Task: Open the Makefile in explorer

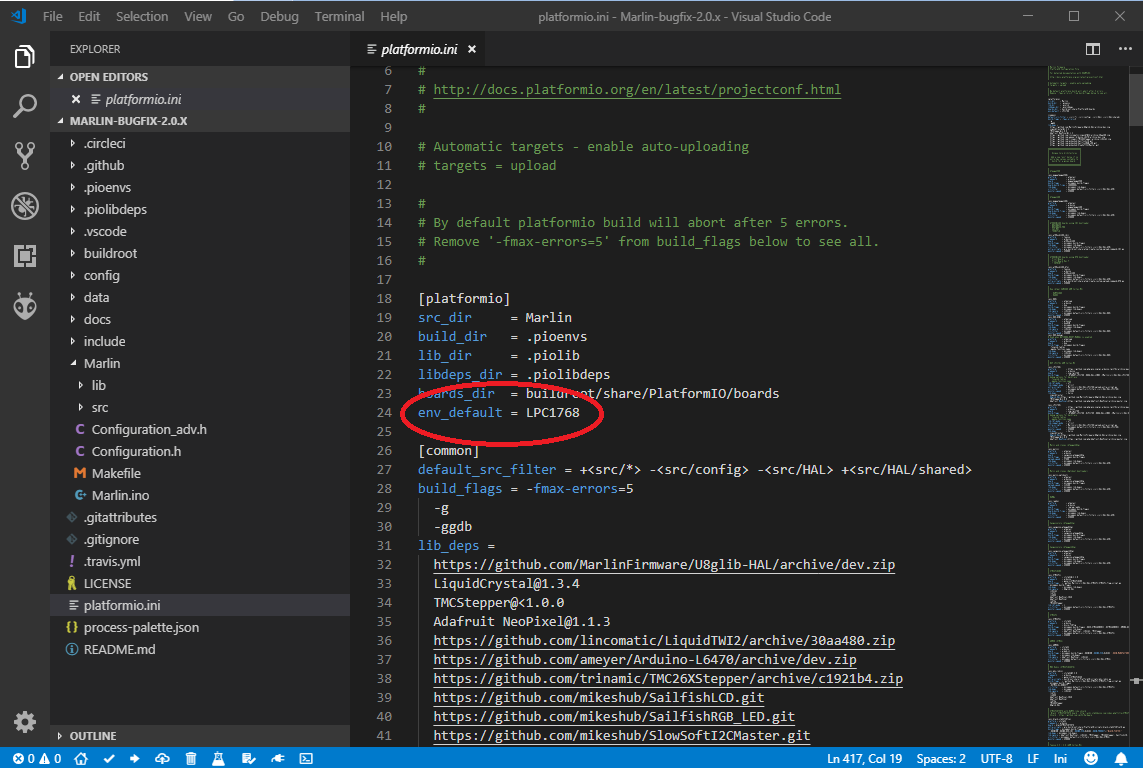Action: [116, 474]
